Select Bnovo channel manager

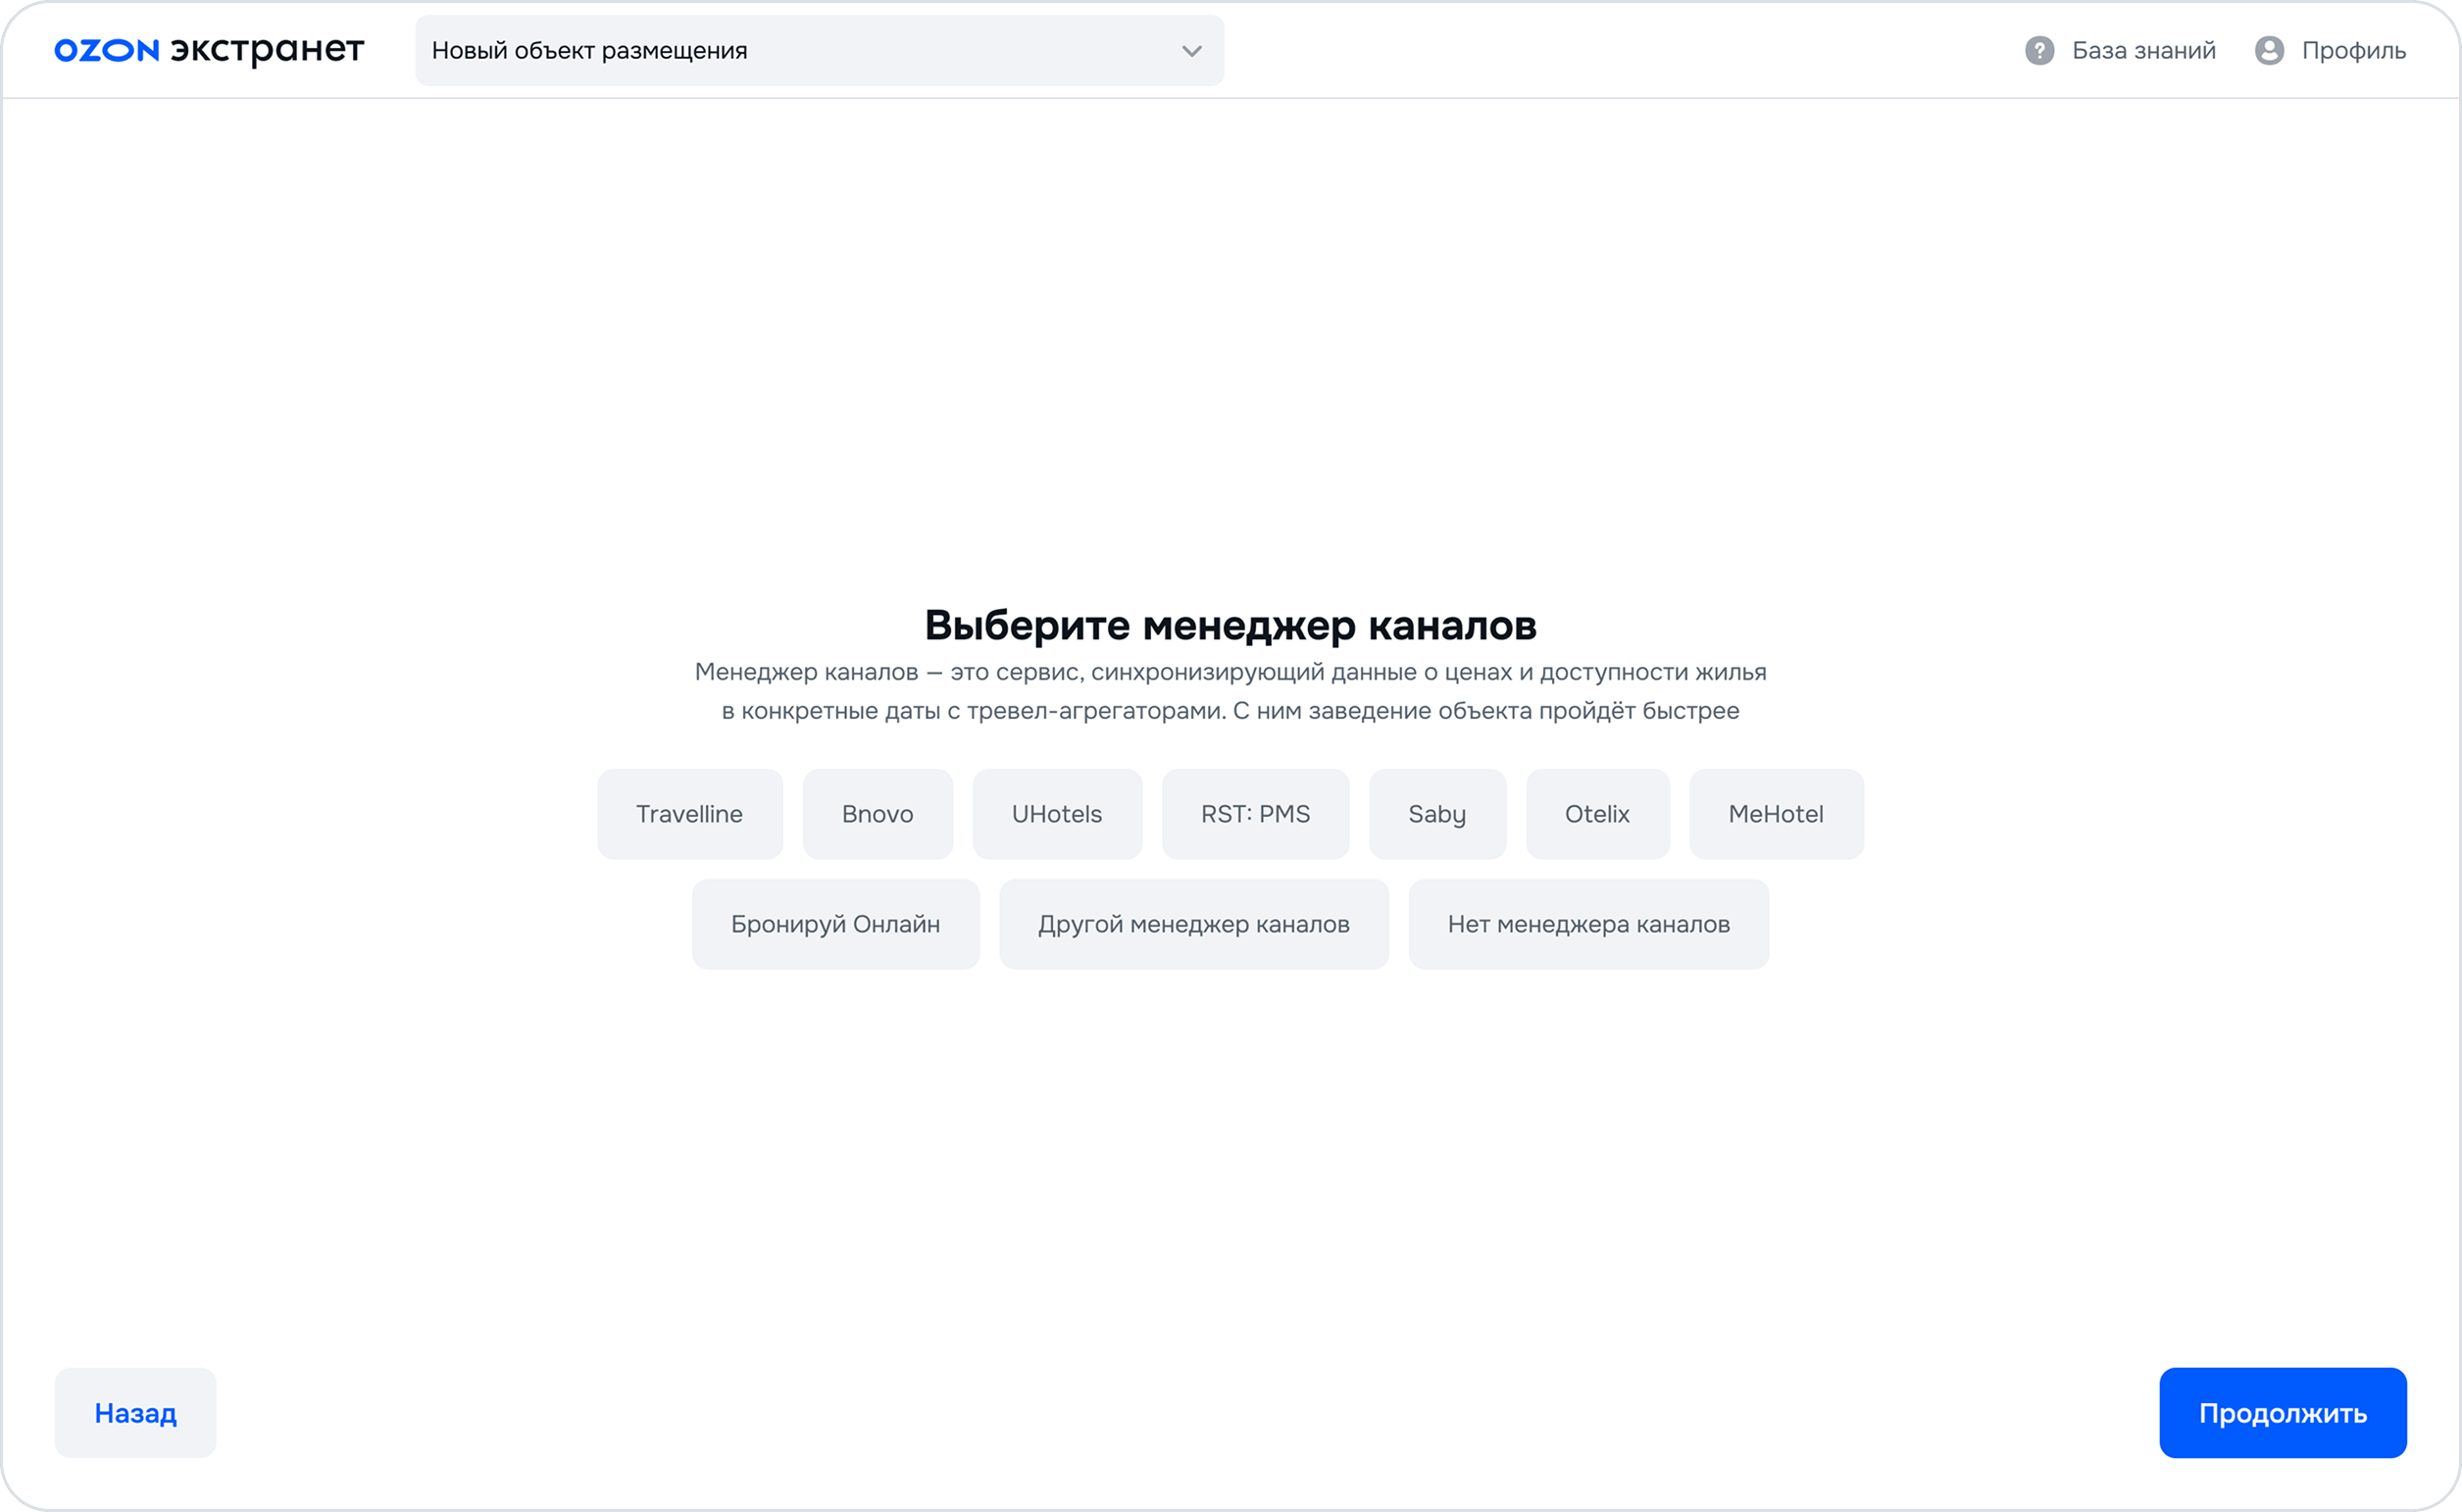pos(877,814)
